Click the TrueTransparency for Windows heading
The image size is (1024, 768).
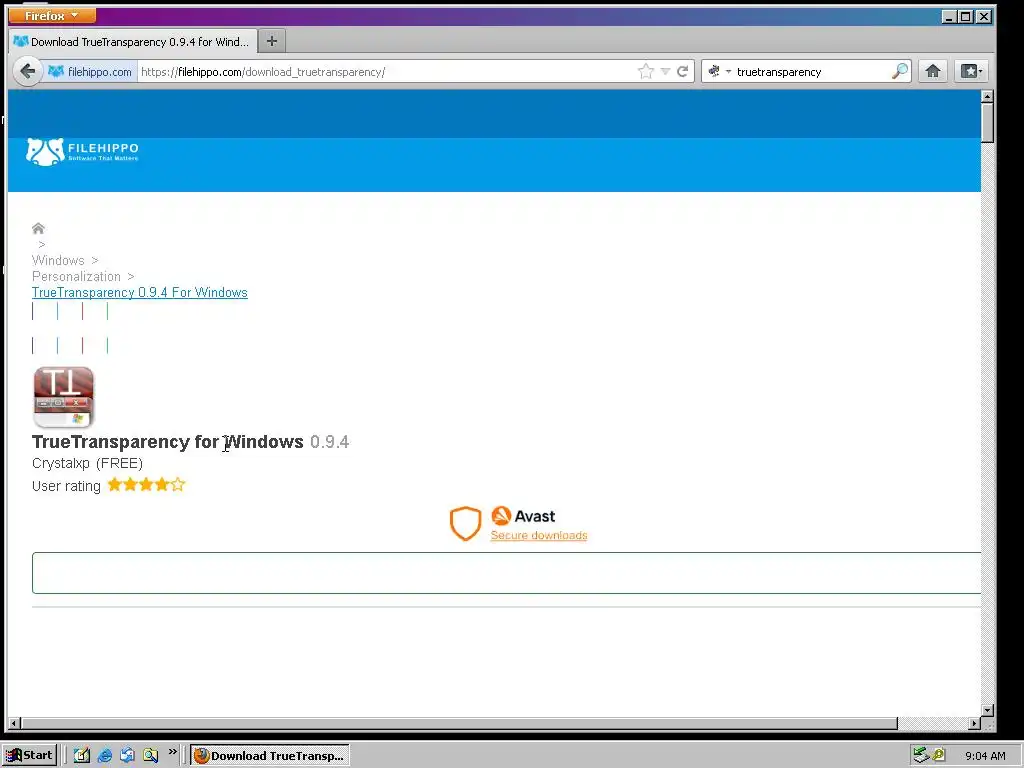(x=168, y=442)
